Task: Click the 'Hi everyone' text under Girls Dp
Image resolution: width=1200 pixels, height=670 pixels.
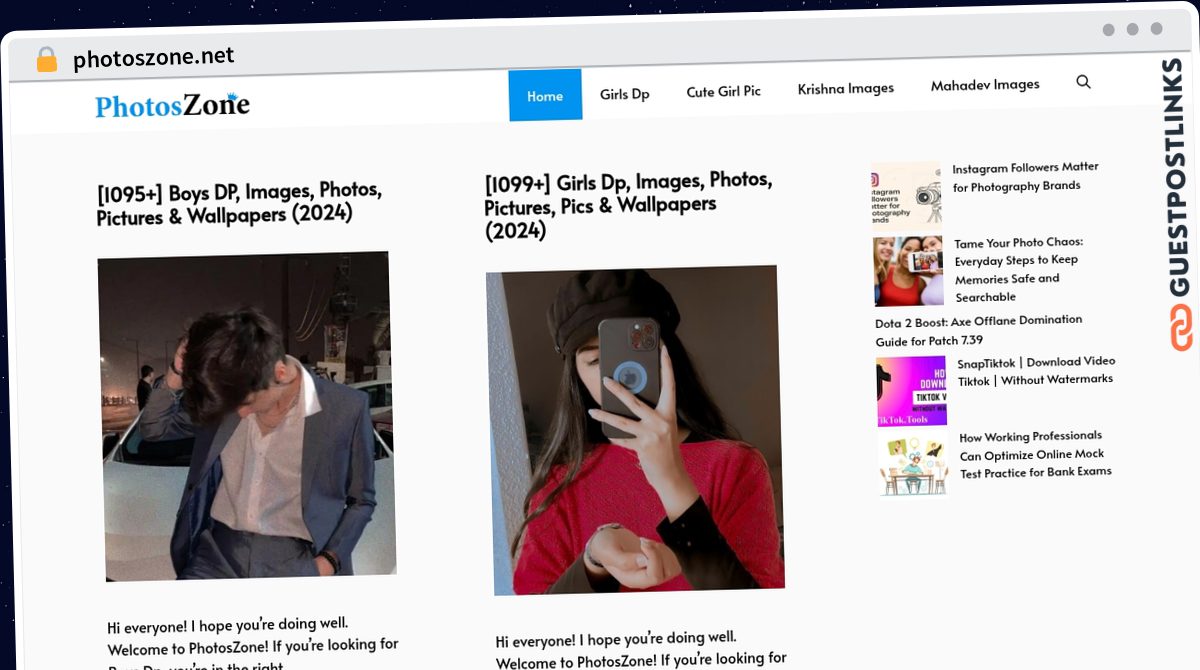Action: click(x=641, y=649)
